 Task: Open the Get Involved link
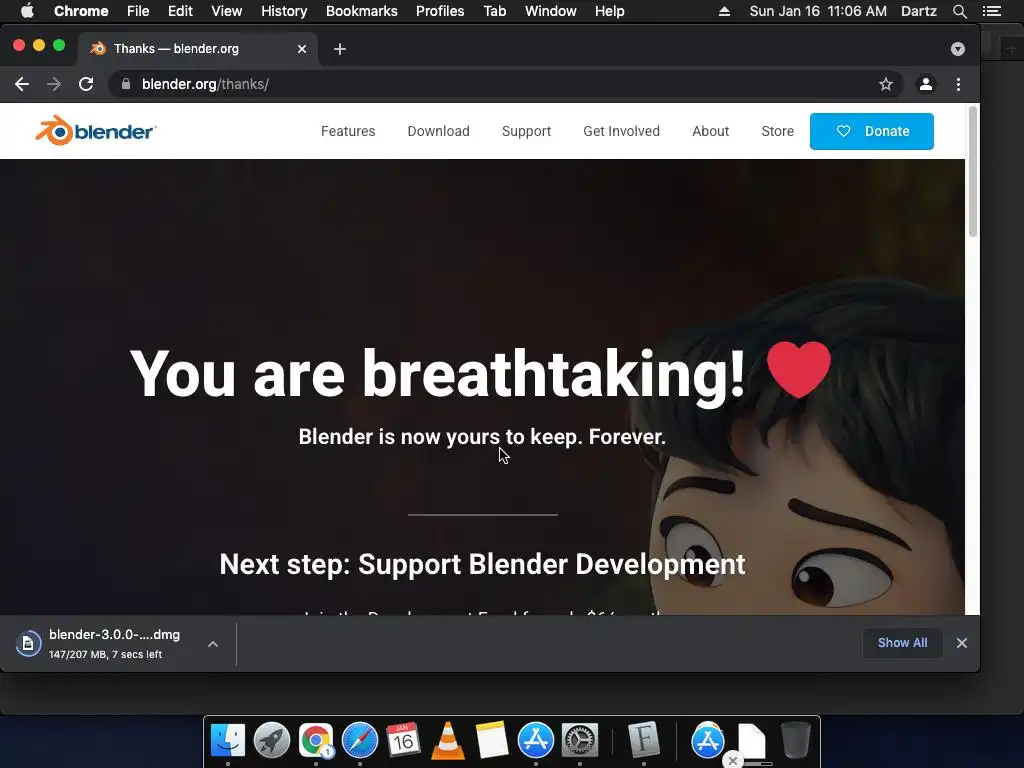[622, 131]
